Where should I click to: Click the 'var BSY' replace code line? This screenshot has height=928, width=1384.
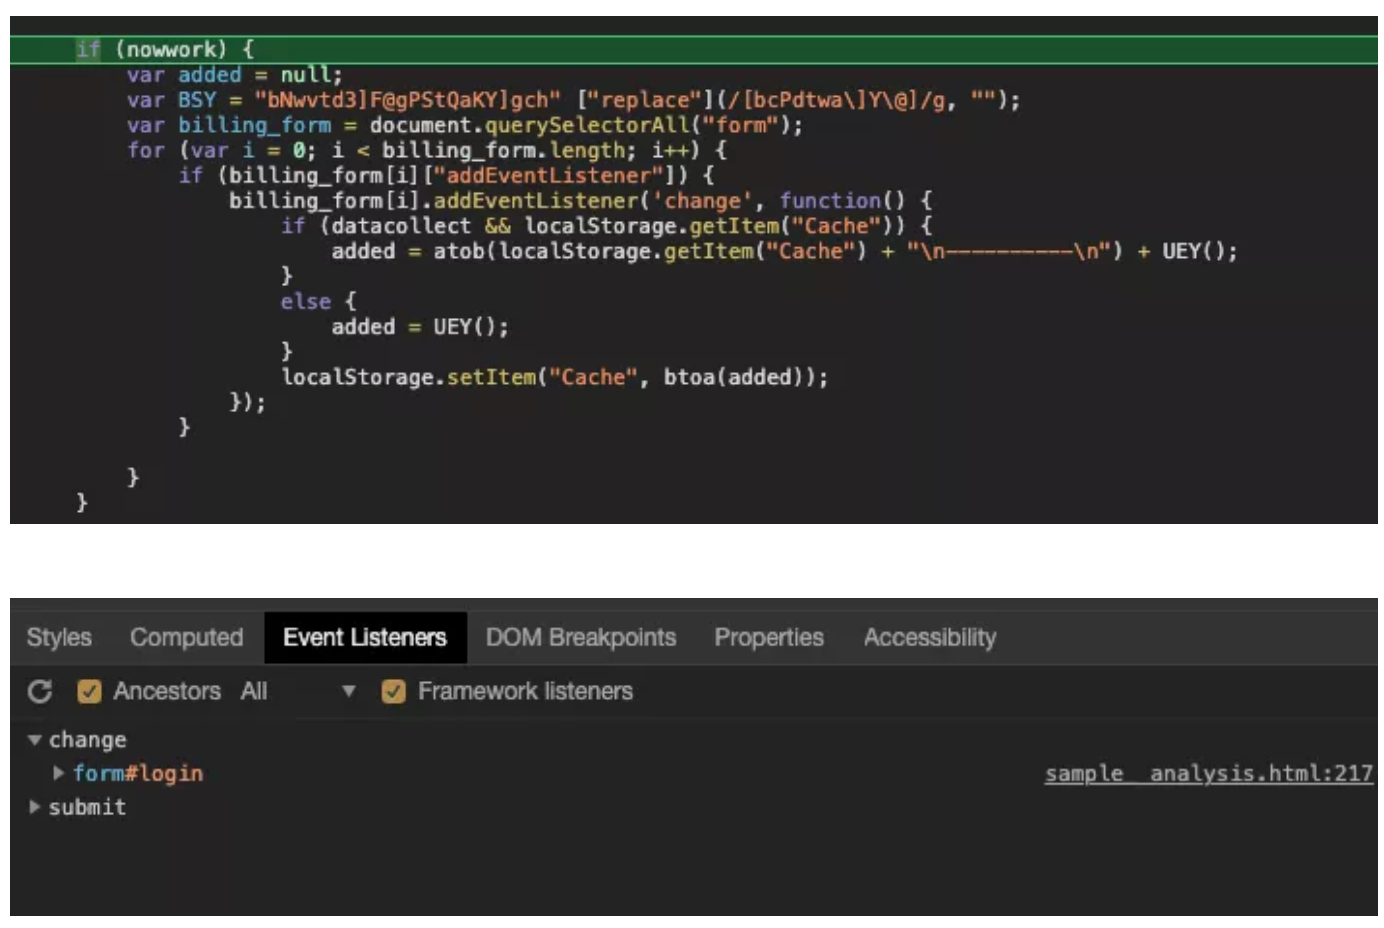[x=573, y=100]
